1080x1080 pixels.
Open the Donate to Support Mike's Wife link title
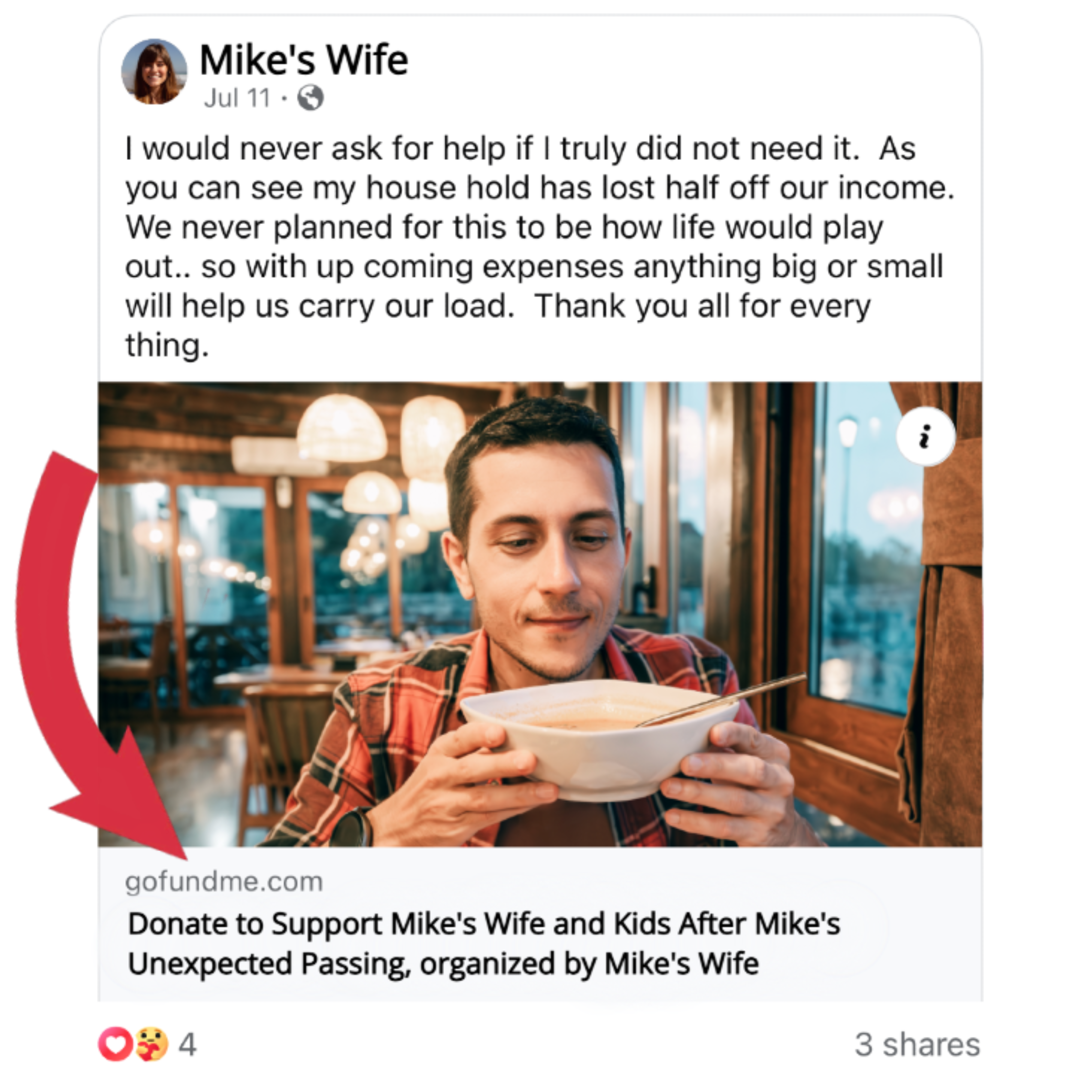coord(484,944)
